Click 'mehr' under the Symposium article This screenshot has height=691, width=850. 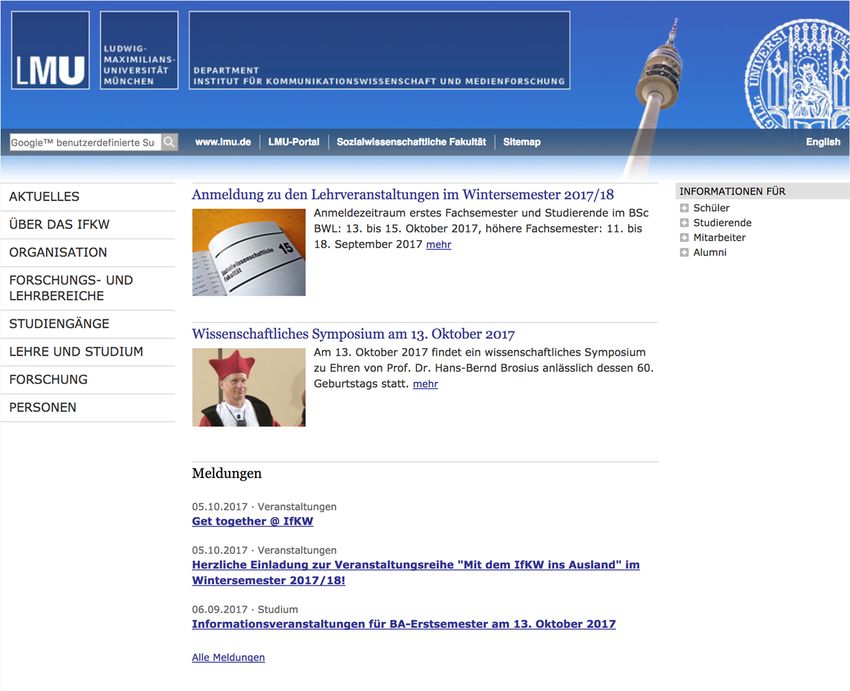pos(425,384)
